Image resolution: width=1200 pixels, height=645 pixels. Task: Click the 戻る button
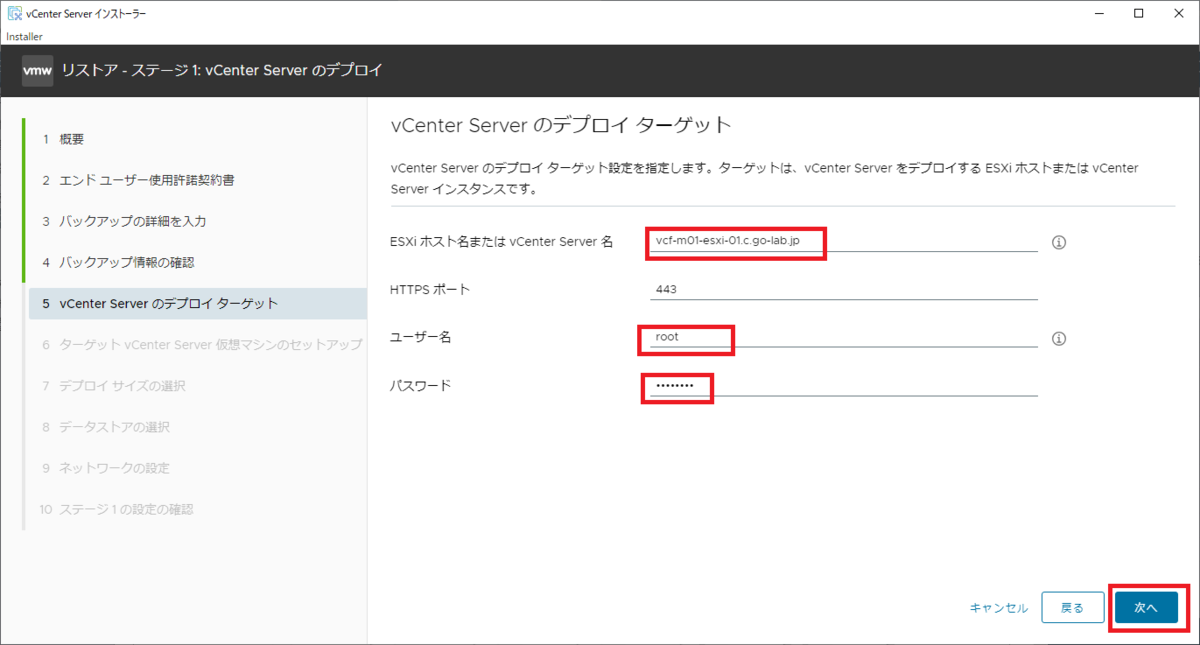1072,608
